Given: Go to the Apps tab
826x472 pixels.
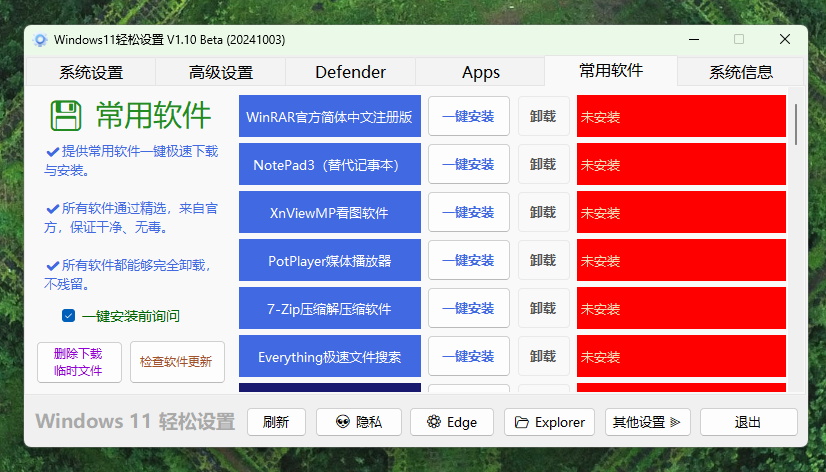Looking at the screenshot, I should (x=480, y=72).
